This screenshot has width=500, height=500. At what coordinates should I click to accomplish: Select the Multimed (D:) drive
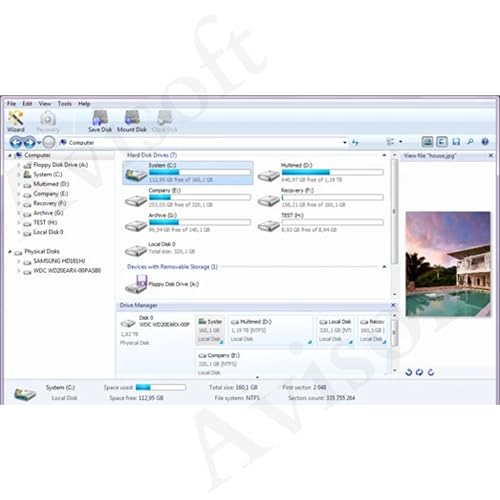321,173
